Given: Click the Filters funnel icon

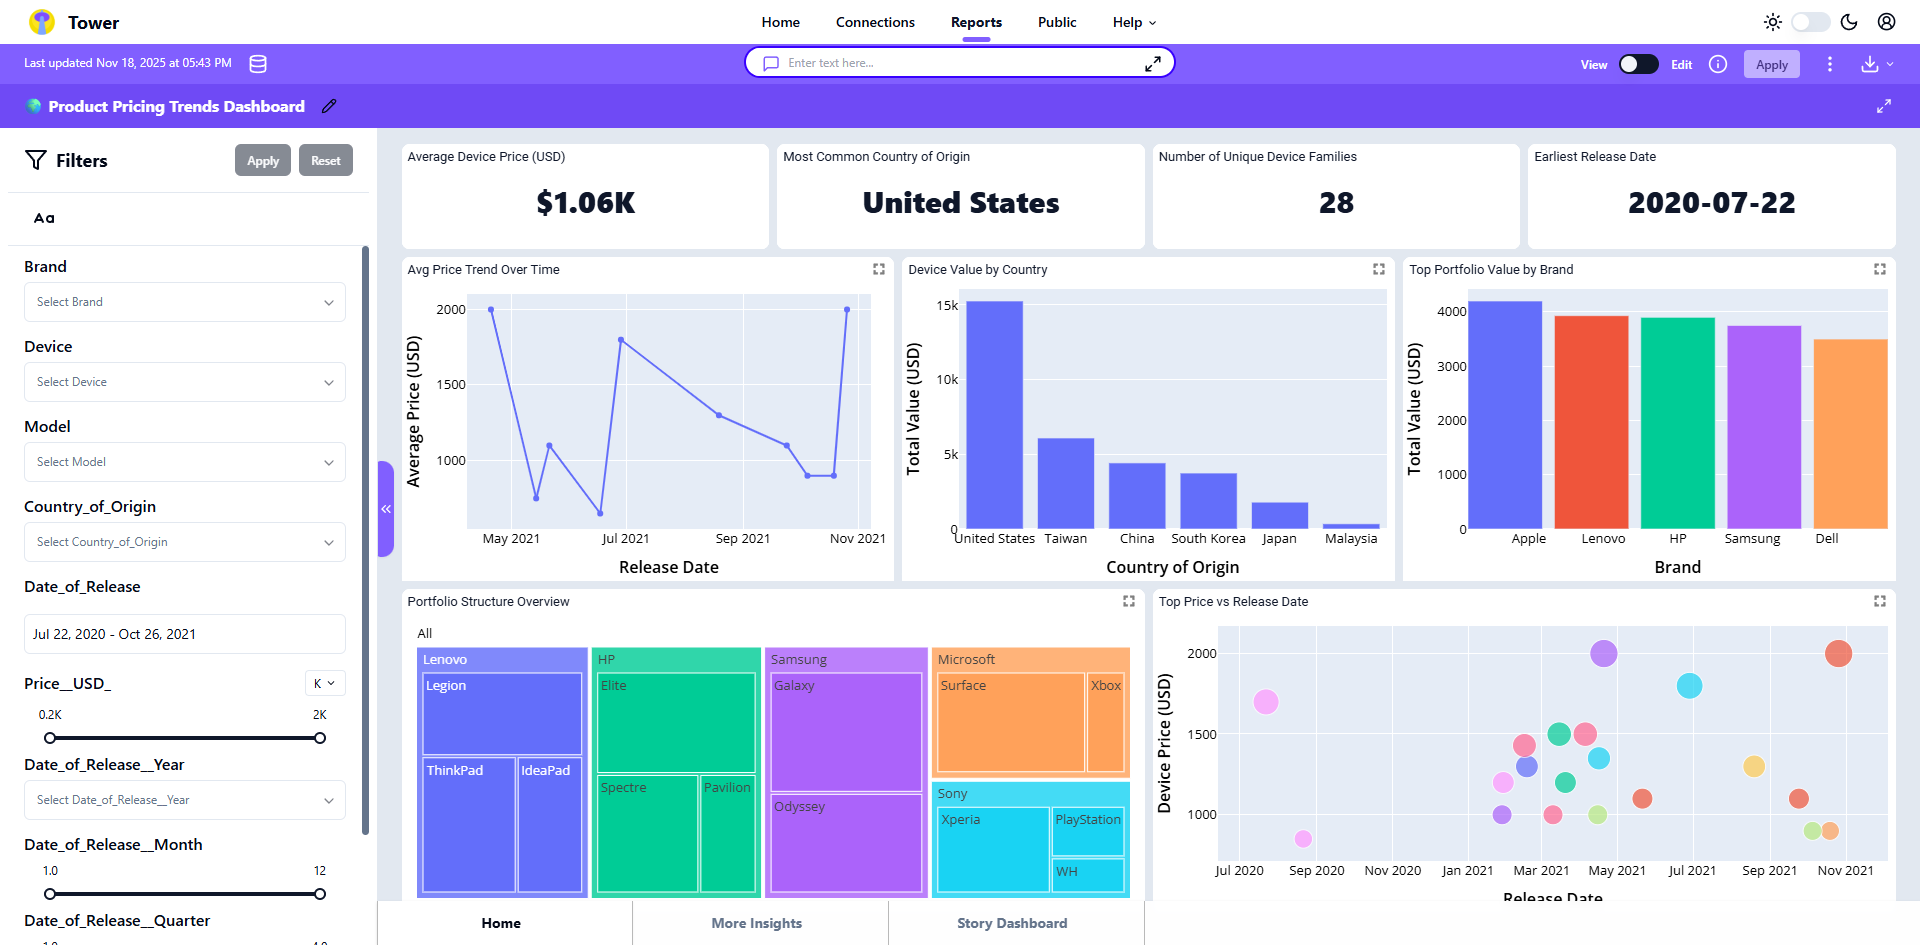Looking at the screenshot, I should pyautogui.click(x=36, y=160).
